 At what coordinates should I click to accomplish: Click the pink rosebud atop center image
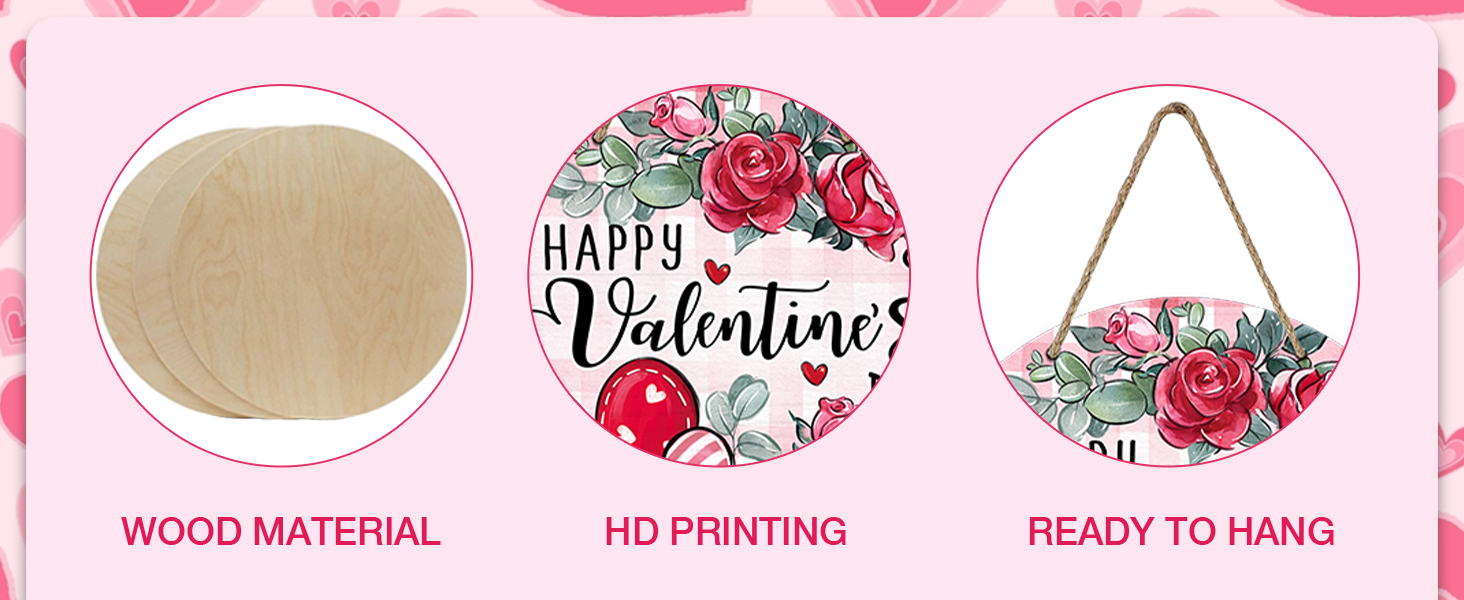(x=679, y=116)
